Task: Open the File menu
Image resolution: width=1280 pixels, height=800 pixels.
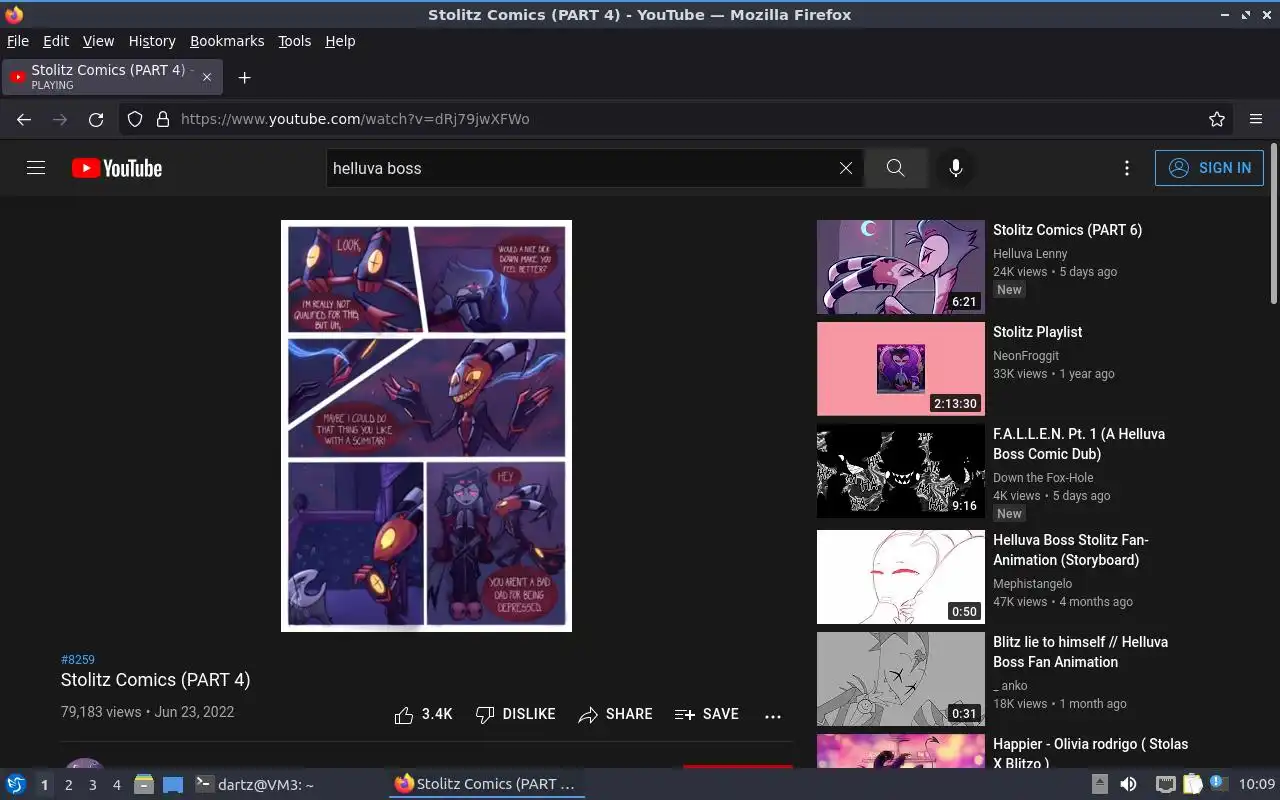Action: tap(18, 41)
